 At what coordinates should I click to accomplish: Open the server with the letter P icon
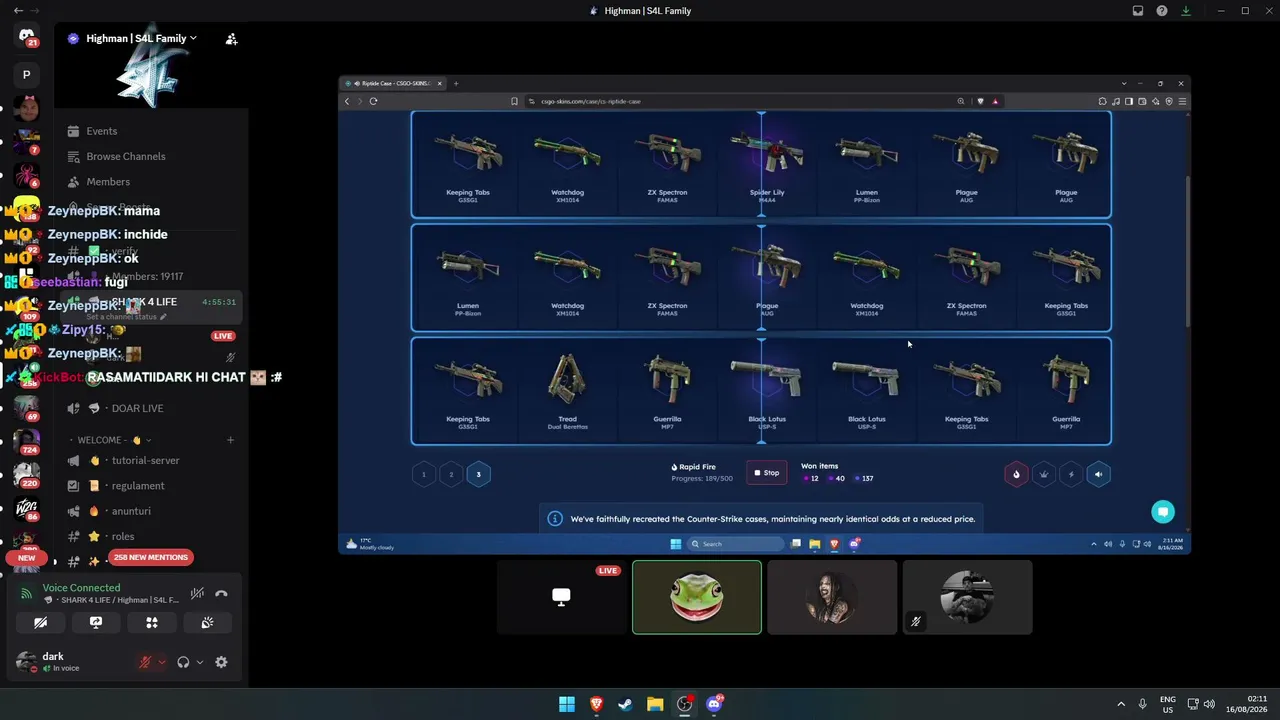(x=26, y=74)
